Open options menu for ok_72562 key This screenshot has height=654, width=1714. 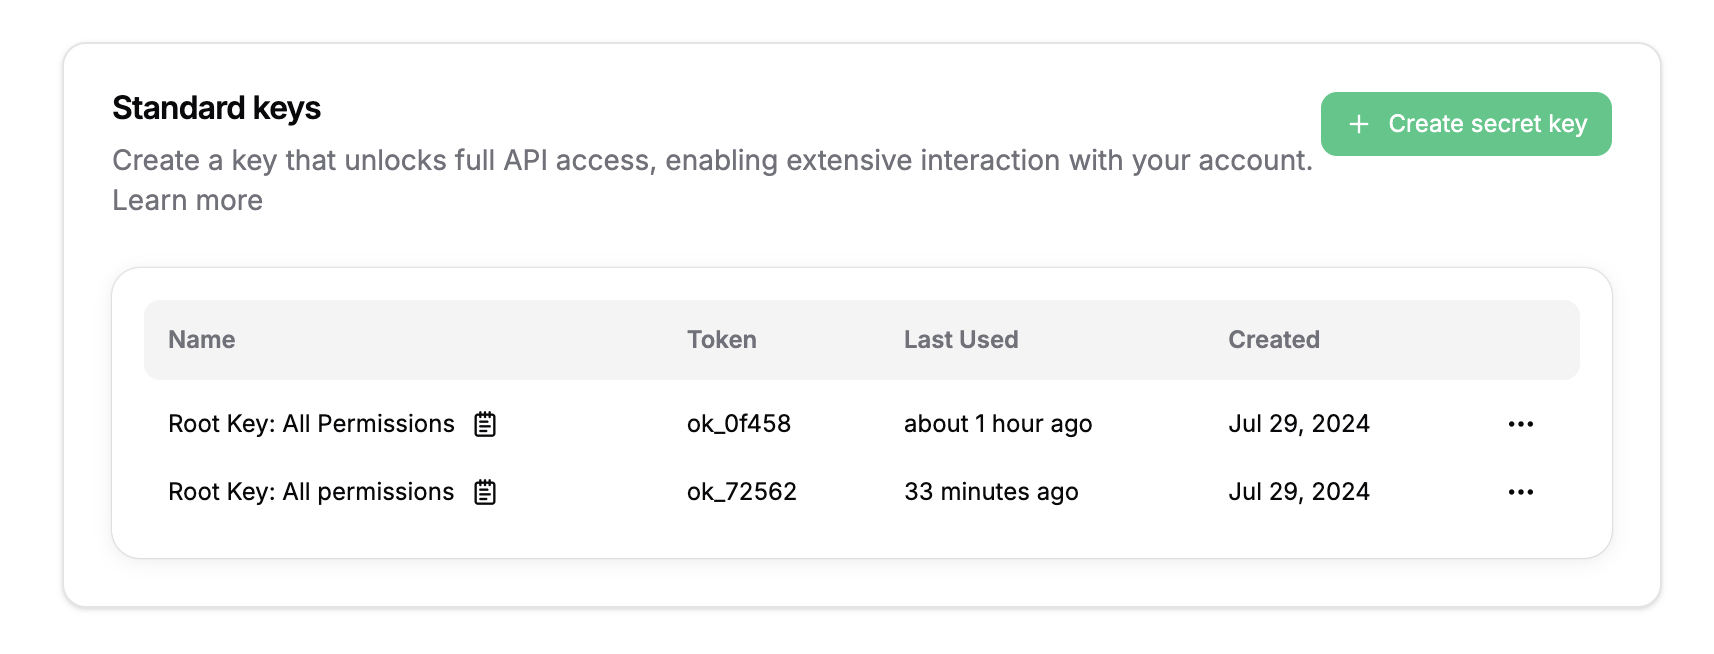1520,492
